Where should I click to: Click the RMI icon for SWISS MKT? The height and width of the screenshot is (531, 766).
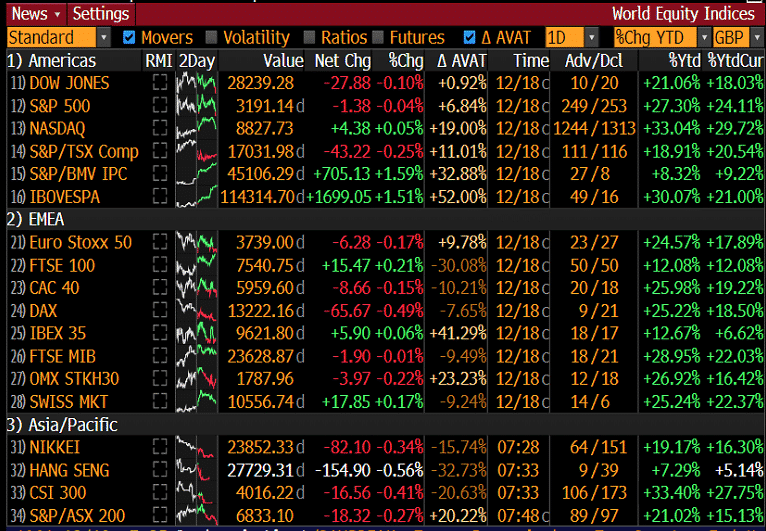[x=159, y=401]
